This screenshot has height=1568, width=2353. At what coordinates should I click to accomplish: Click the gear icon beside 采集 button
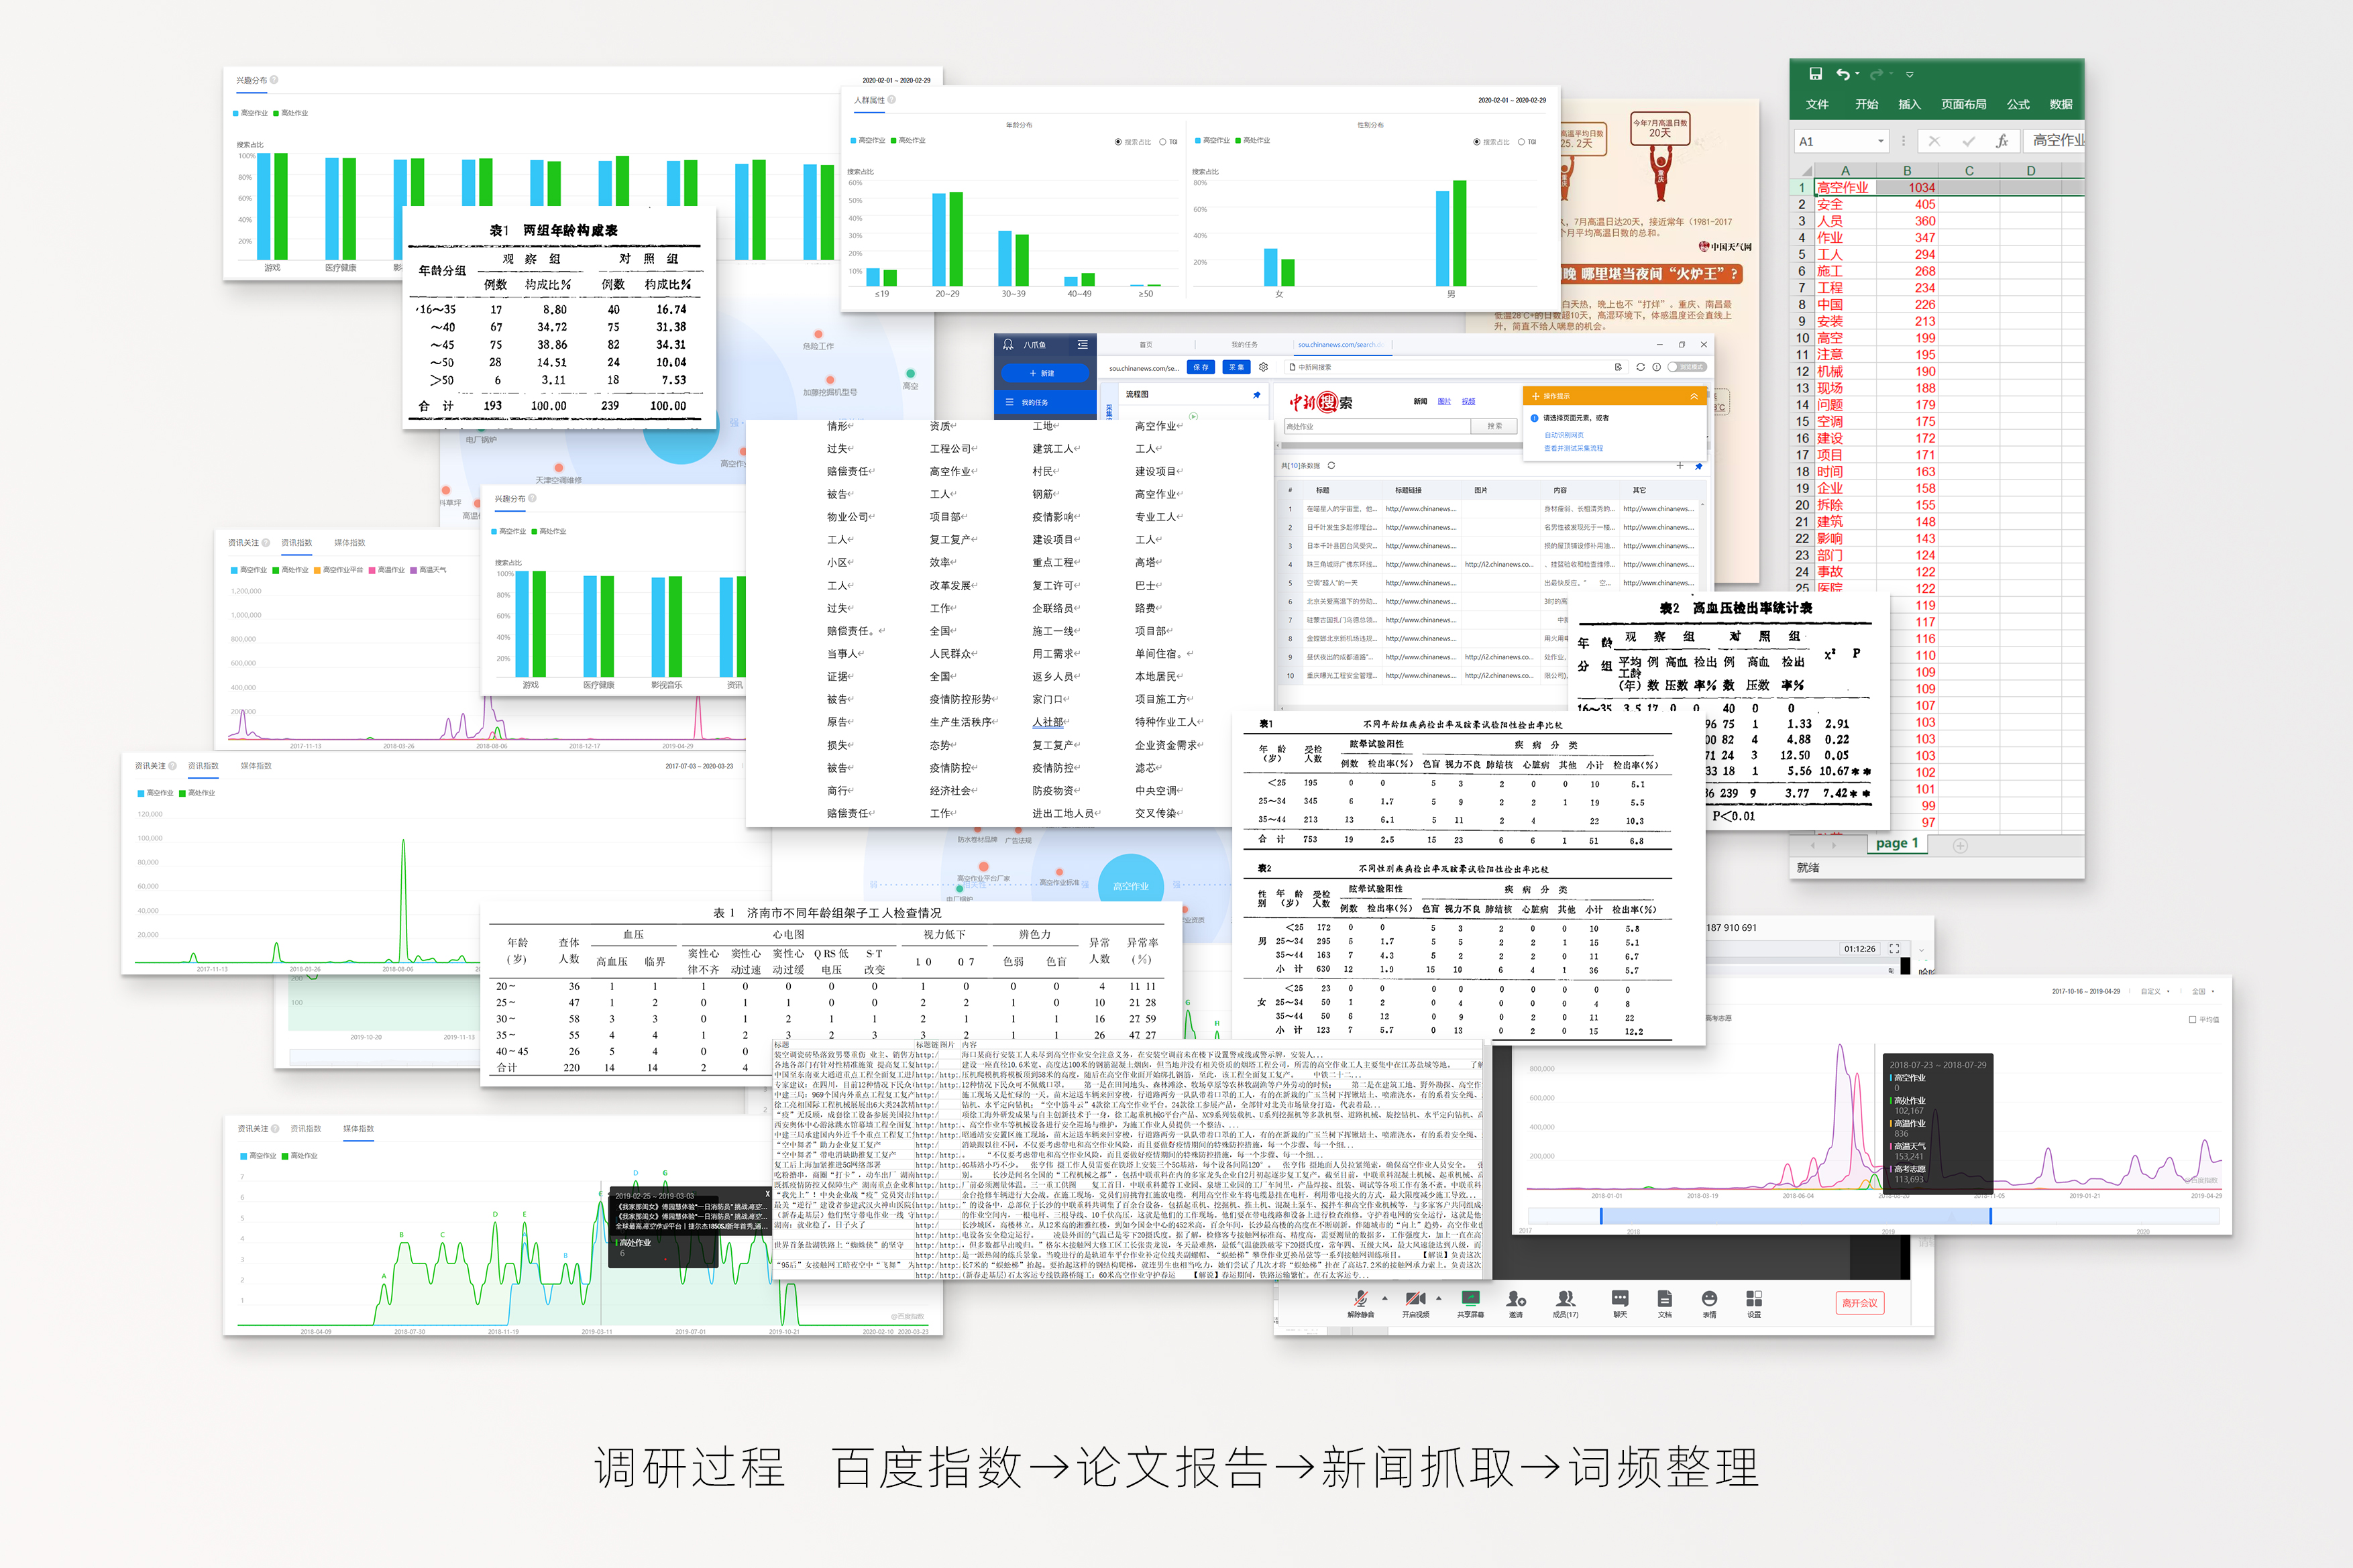(1263, 367)
